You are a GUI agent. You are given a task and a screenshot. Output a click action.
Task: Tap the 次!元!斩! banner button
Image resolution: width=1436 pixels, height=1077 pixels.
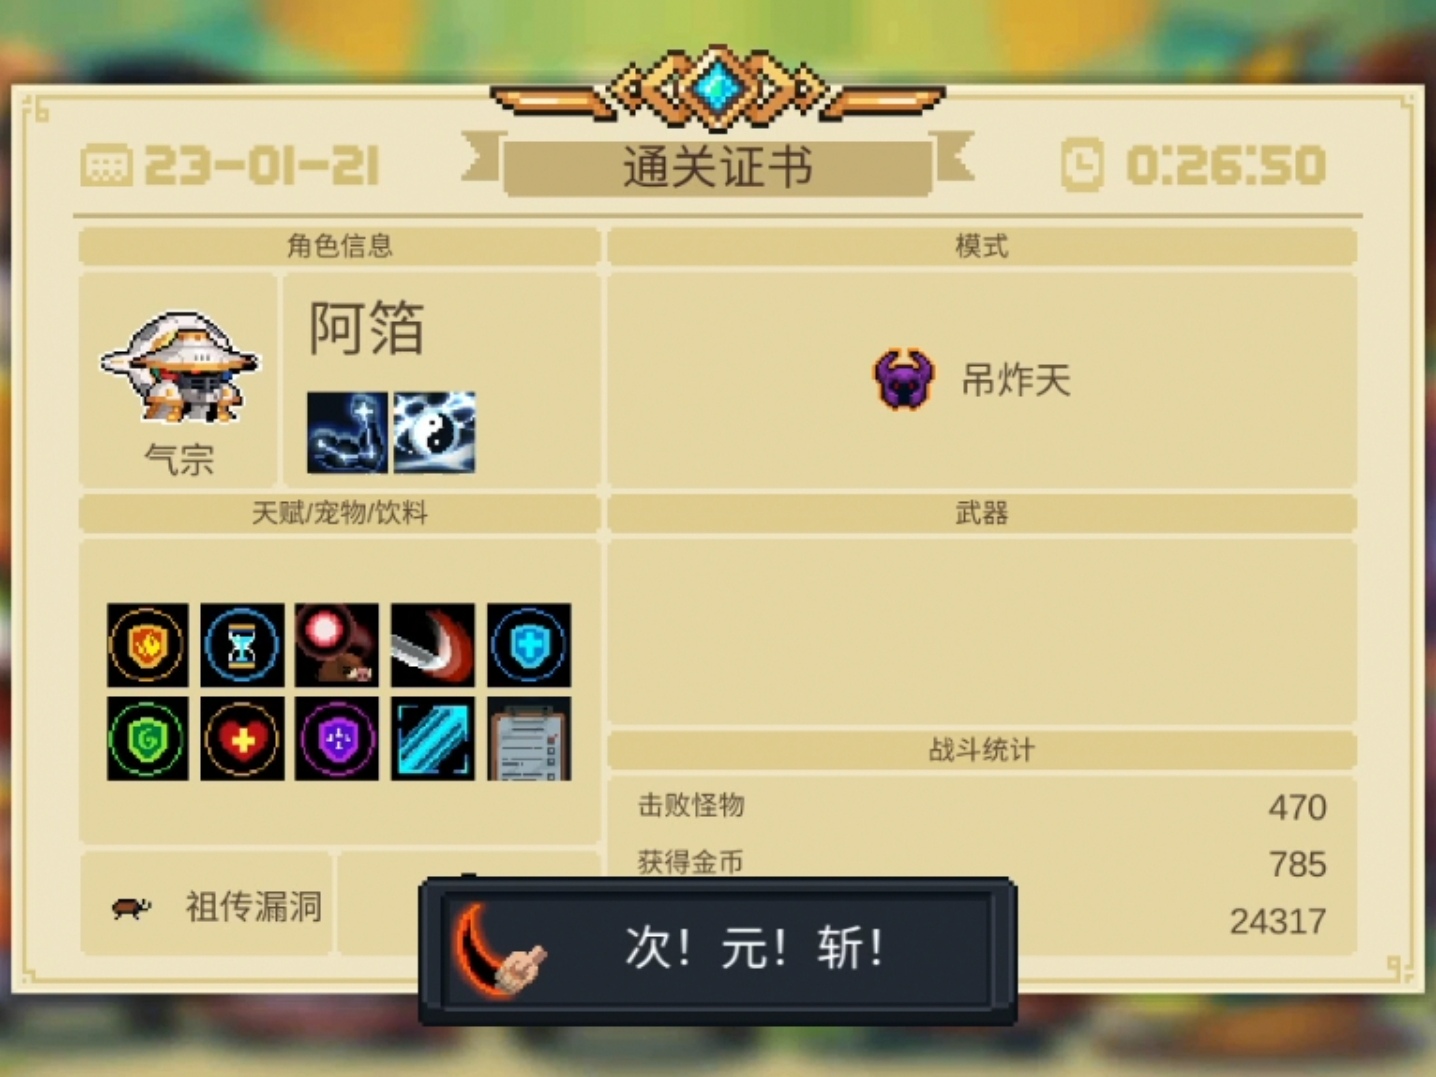(718, 950)
